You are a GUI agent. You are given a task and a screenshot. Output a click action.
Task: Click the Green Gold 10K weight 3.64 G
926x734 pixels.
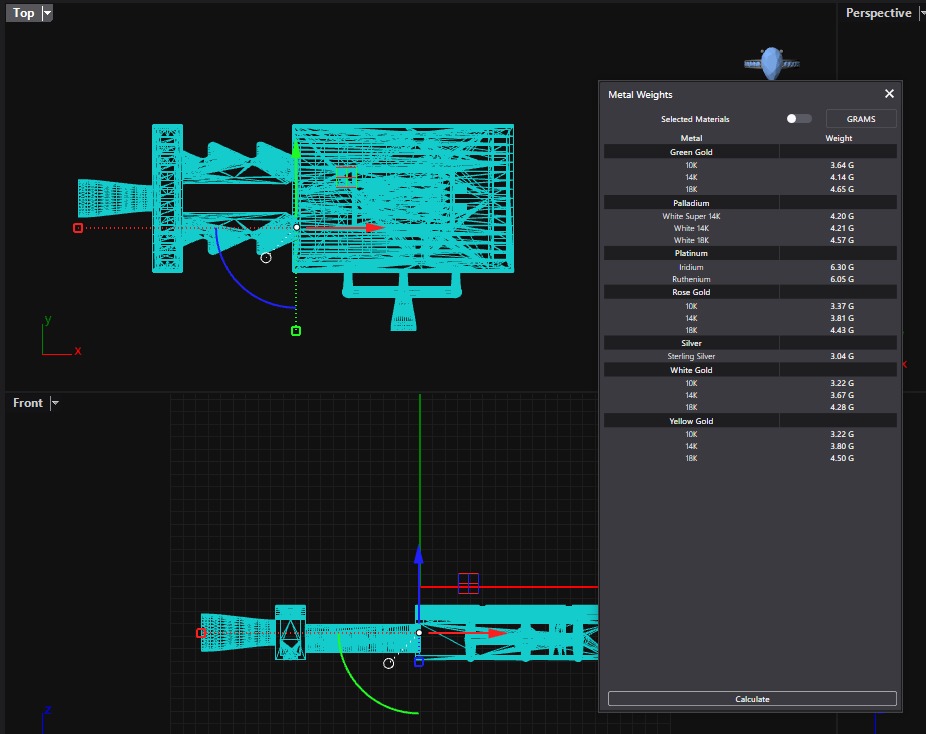pos(842,165)
